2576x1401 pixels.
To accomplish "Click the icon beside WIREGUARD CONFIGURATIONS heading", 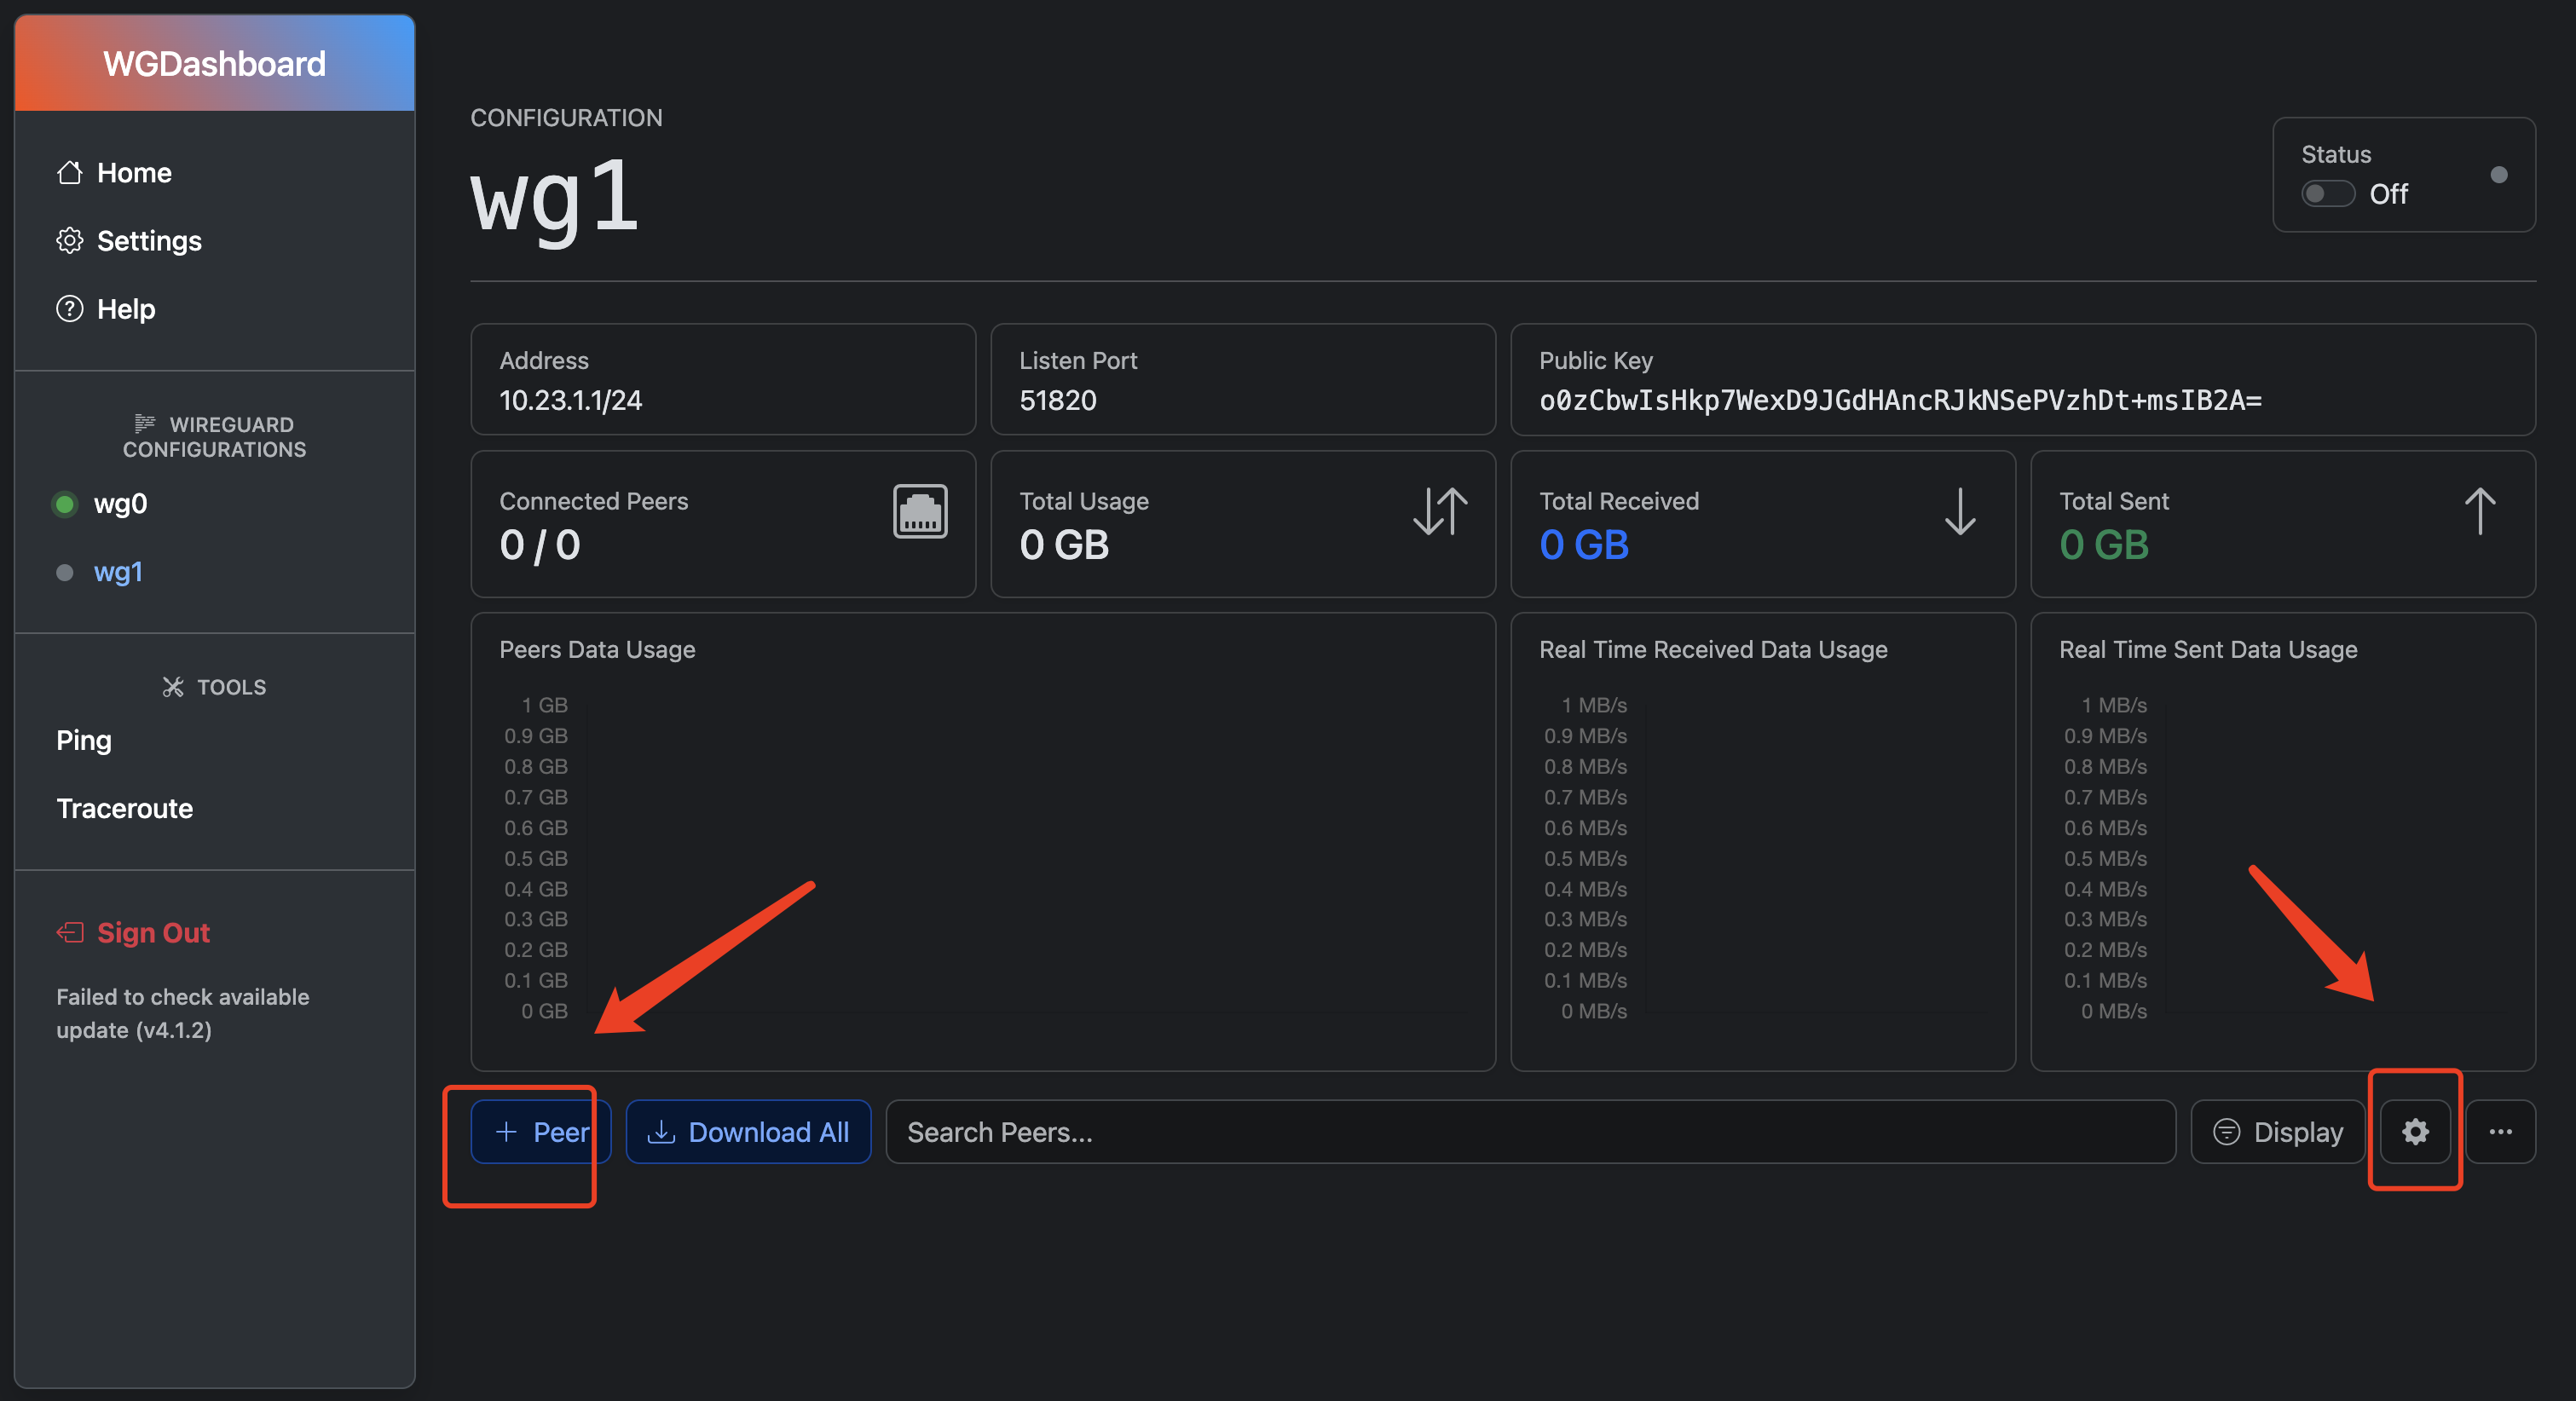I will click(145, 424).
